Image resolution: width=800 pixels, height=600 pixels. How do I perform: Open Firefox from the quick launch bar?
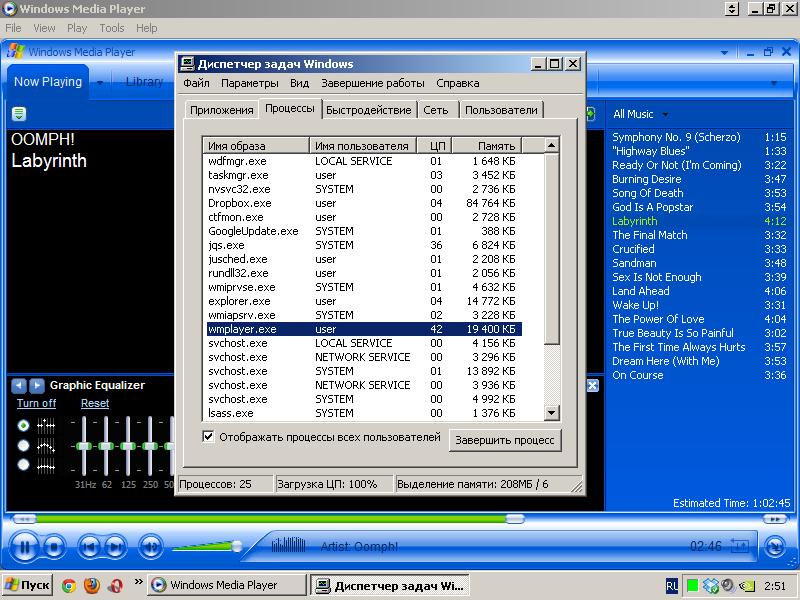(x=92, y=585)
